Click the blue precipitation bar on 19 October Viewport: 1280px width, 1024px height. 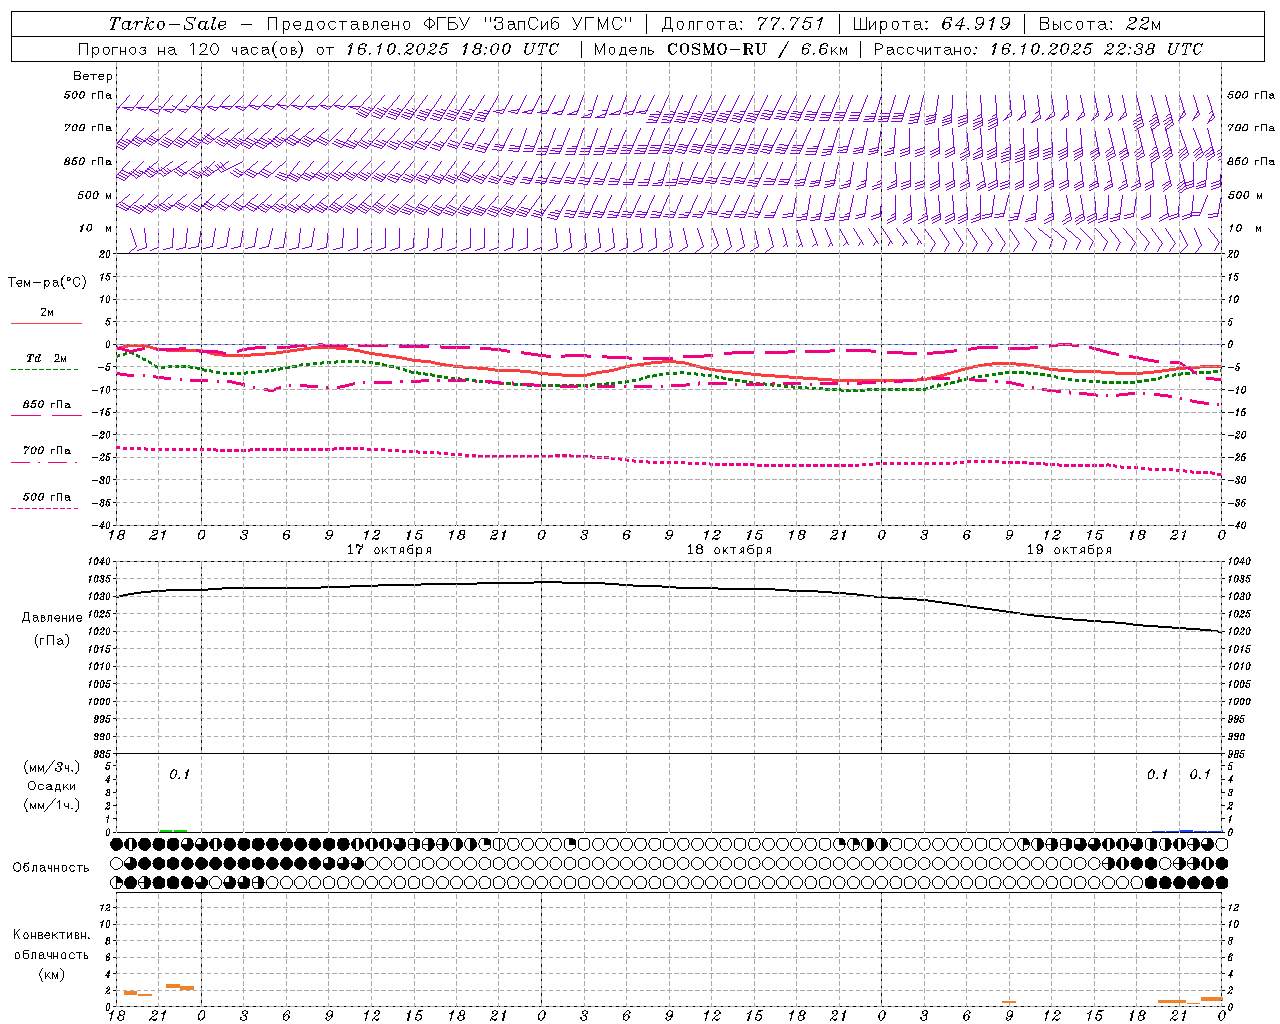click(x=1186, y=830)
